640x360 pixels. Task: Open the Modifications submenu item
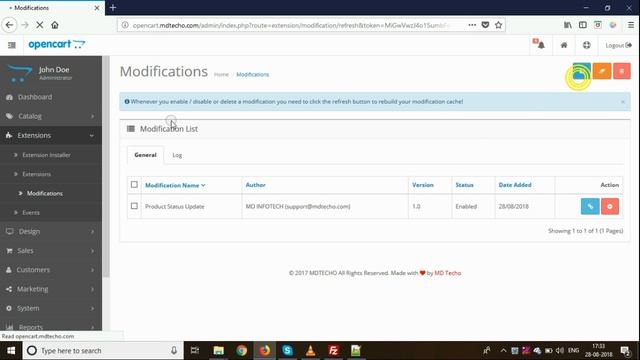[x=51, y=193]
